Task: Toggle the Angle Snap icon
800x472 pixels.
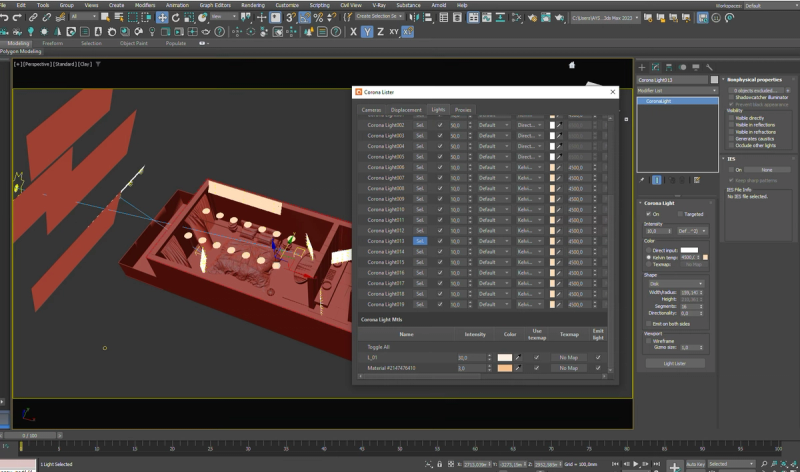Action: (x=305, y=18)
